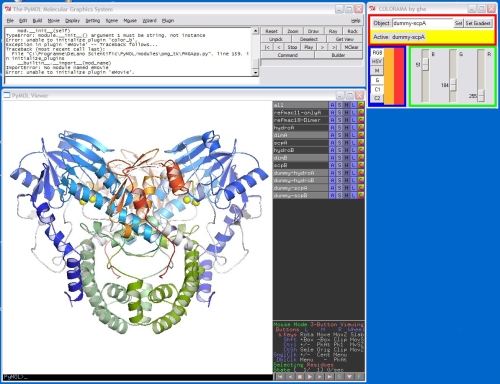Screen dimensions: 500x384
Task: Rewind to first frame in viewer controls
Action: tap(280, 377)
